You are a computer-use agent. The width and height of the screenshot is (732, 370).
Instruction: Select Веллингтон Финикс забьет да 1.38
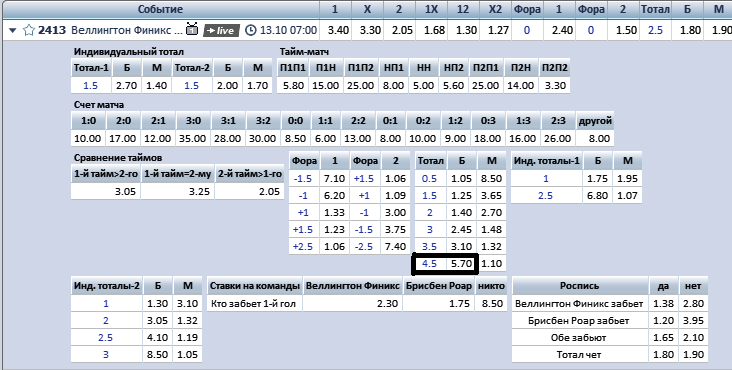click(x=663, y=304)
